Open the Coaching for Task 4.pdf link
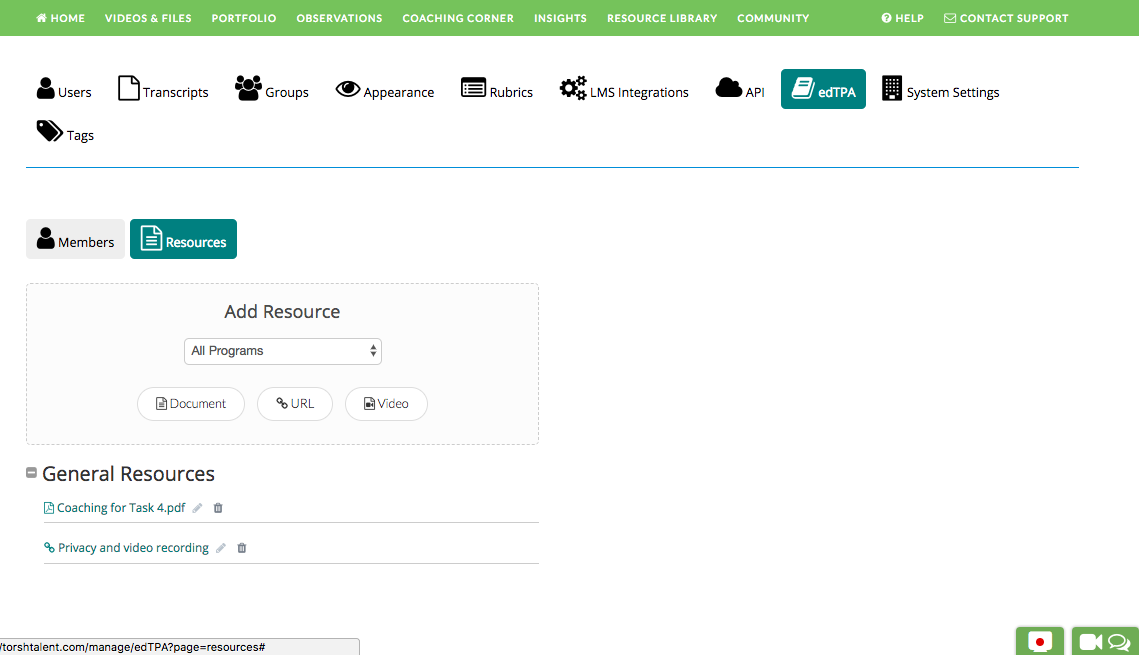The height and width of the screenshot is (655, 1139). [120, 508]
